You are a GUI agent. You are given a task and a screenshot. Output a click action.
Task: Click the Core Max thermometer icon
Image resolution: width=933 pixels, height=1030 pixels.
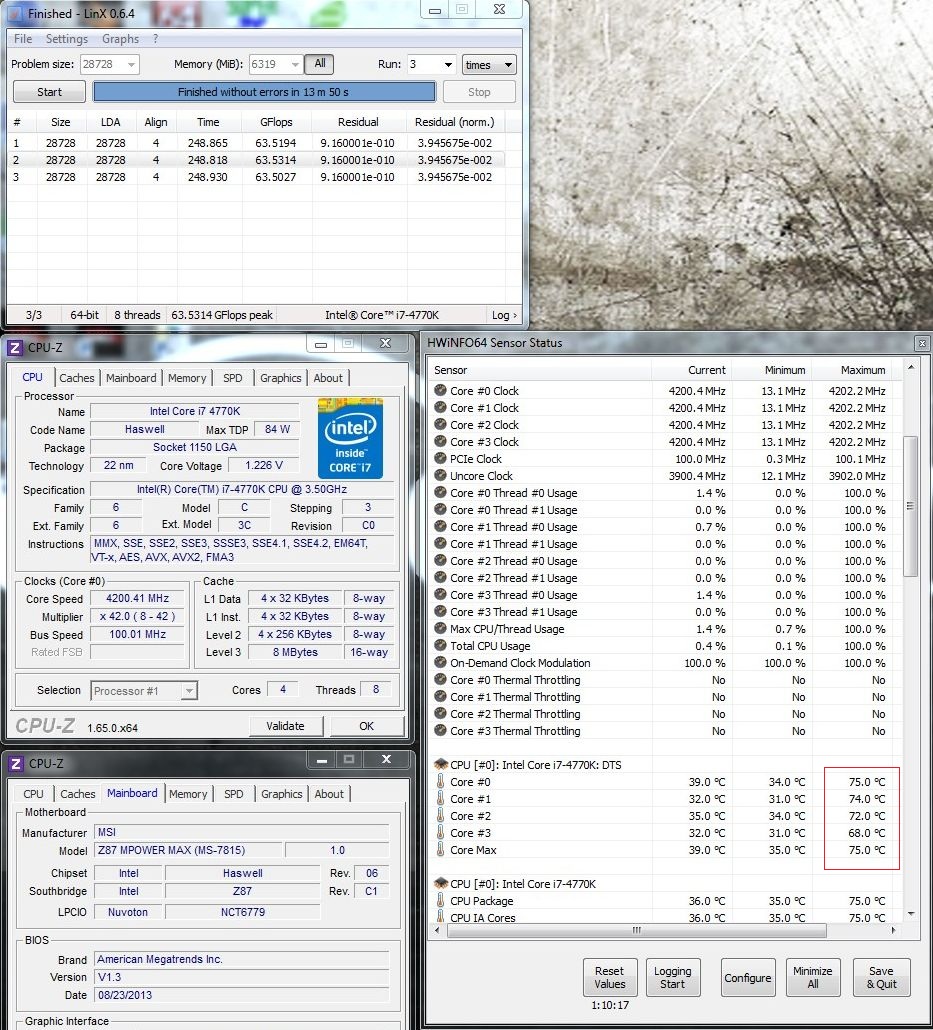(440, 850)
